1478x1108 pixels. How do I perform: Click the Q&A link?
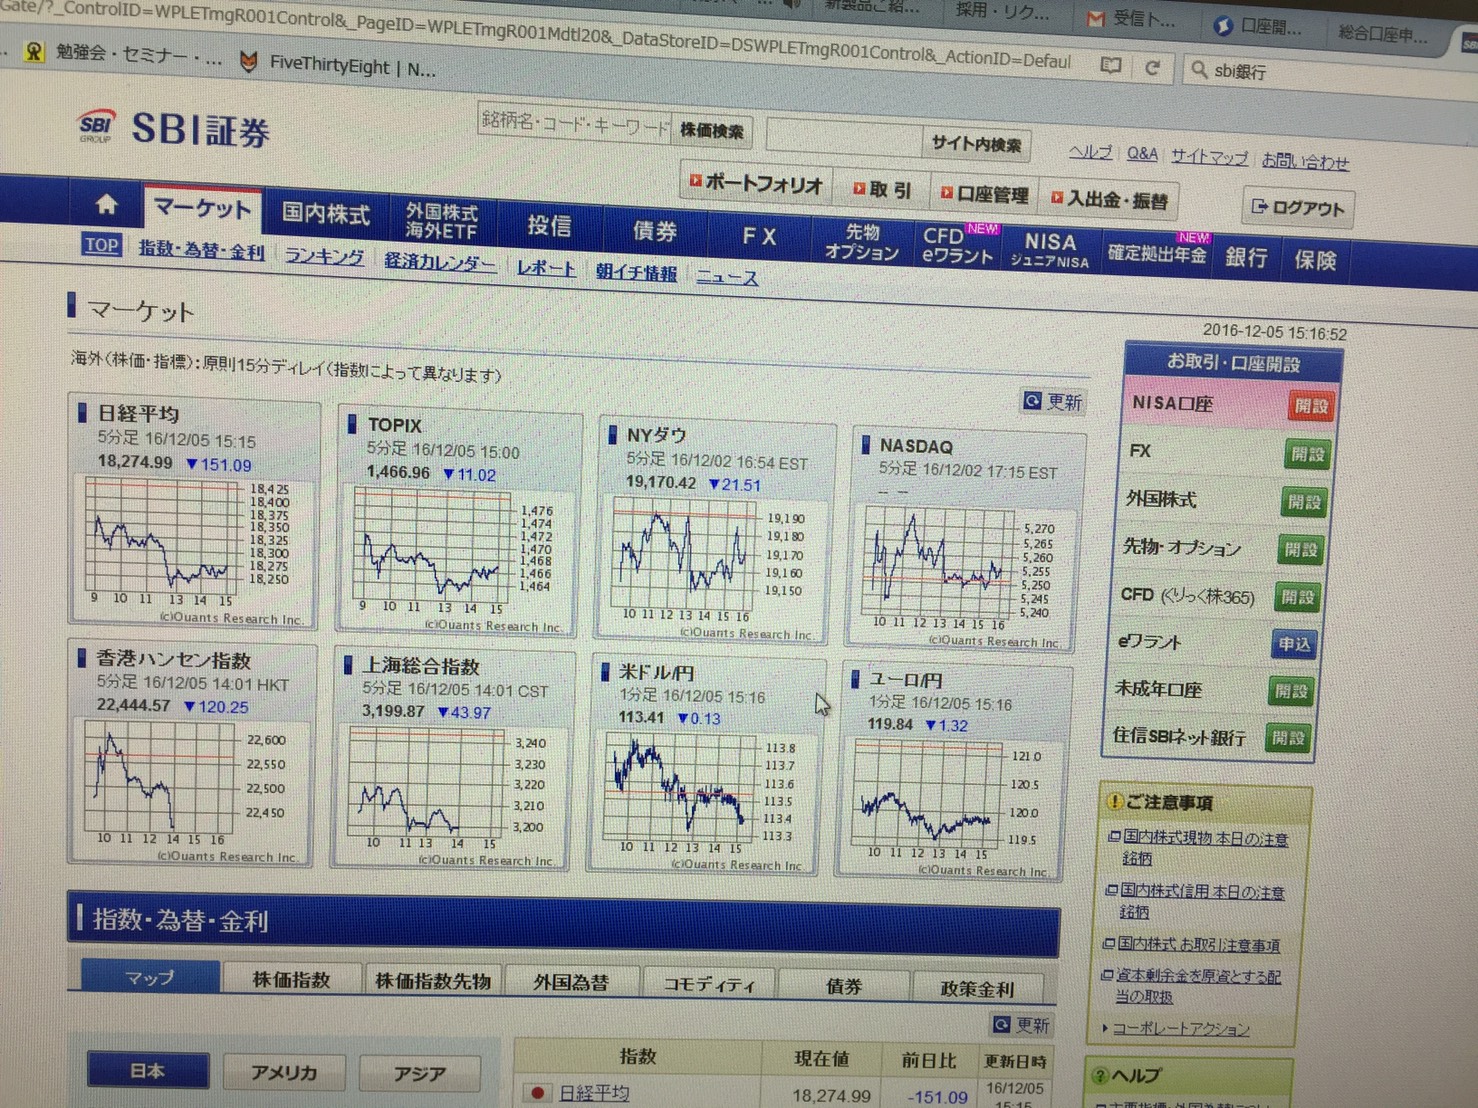pos(1142,154)
